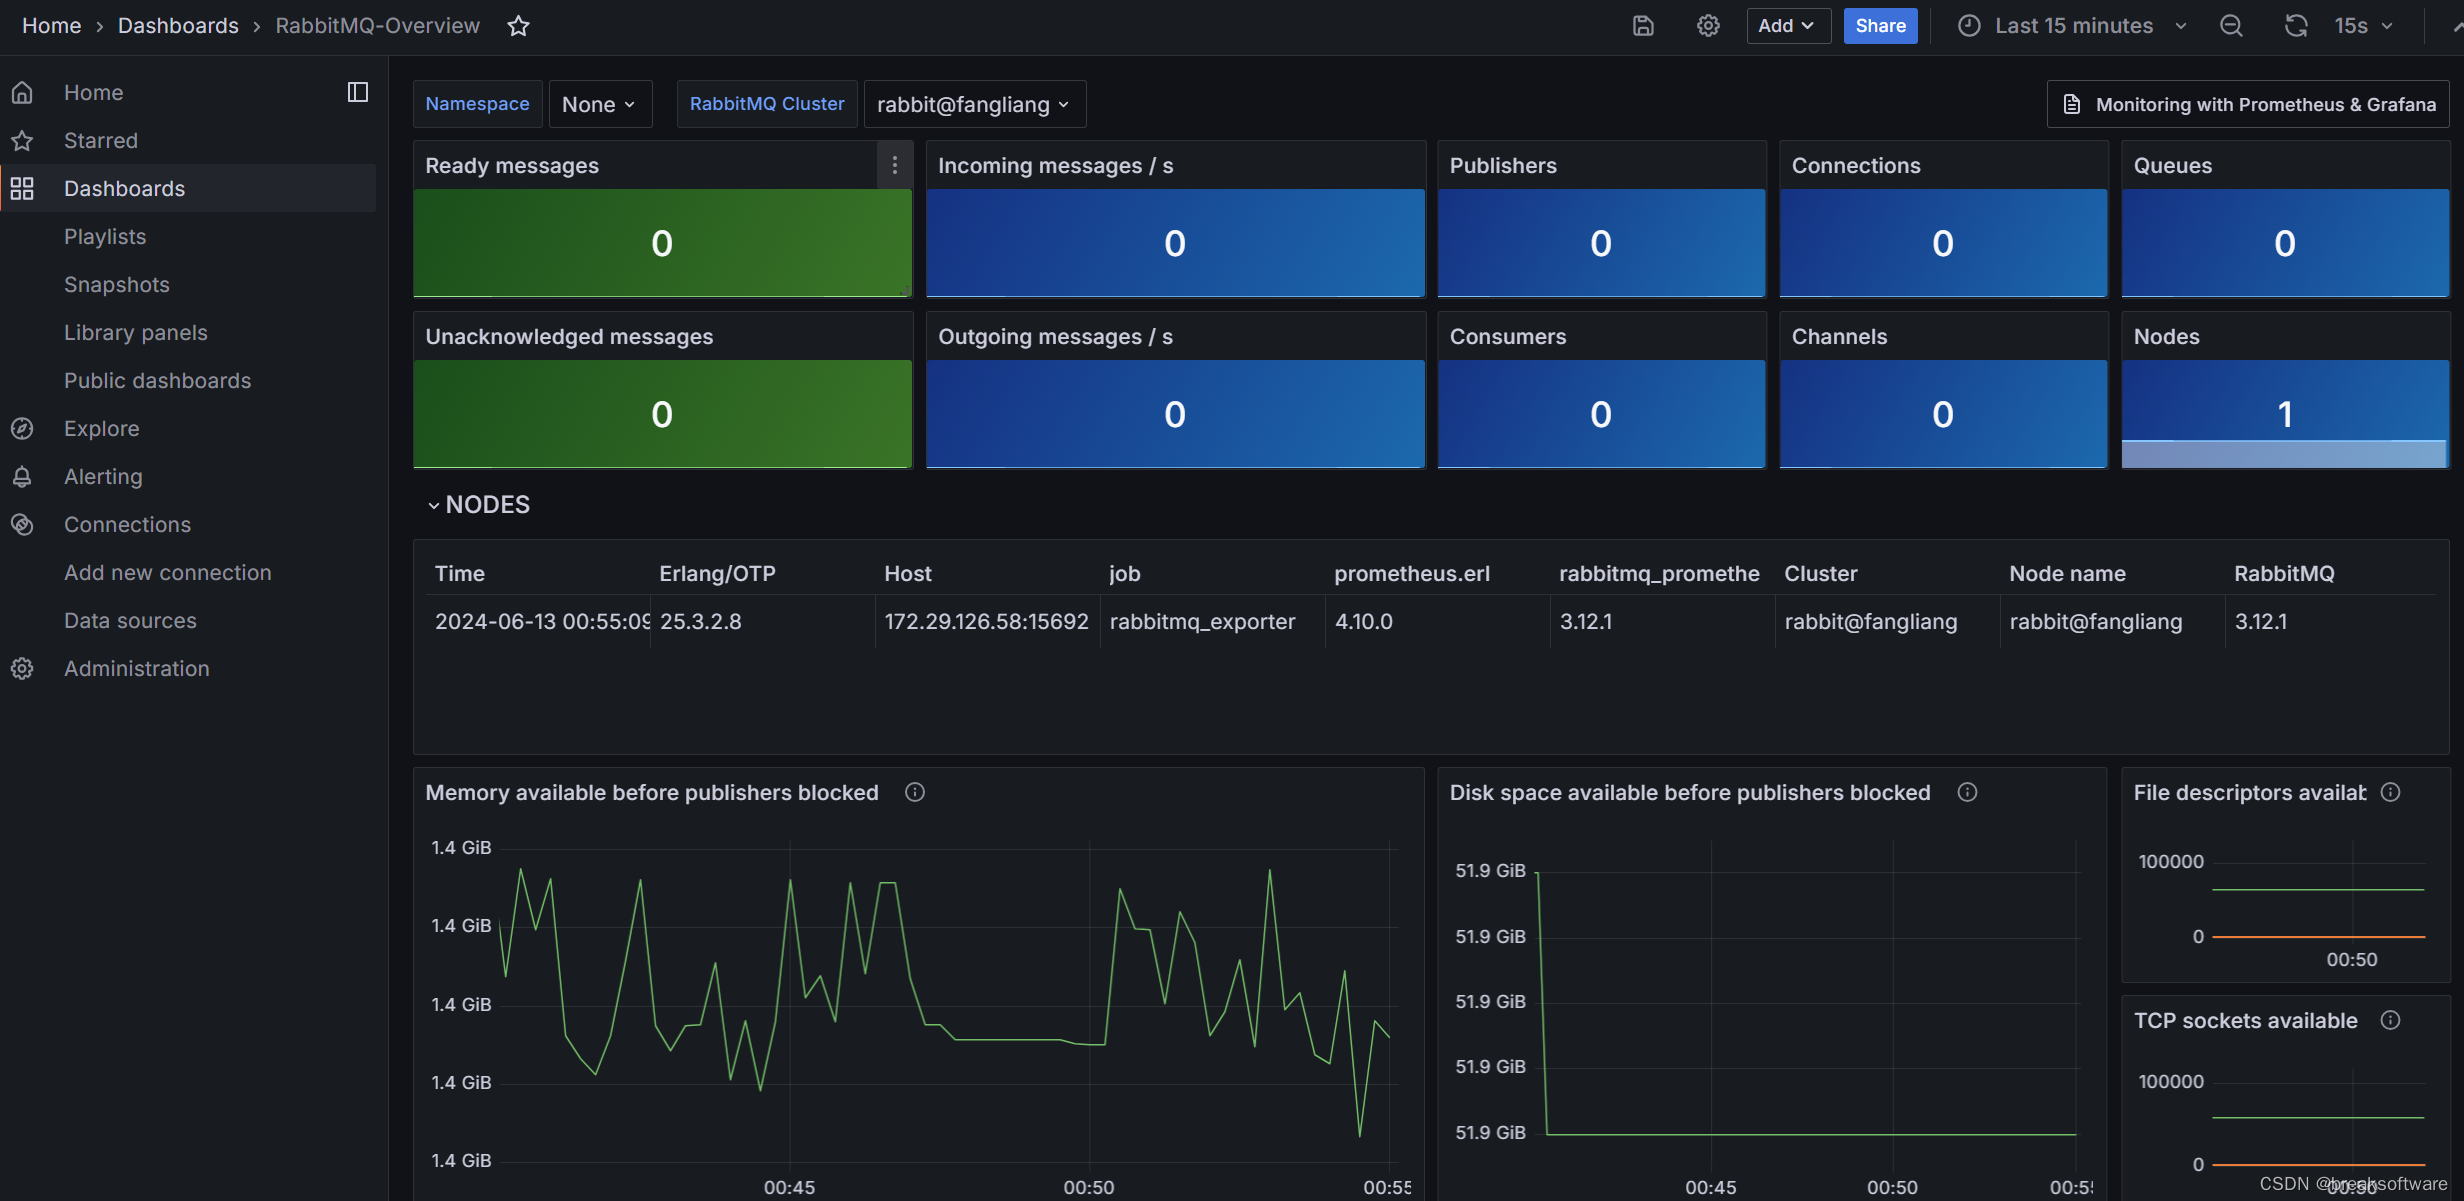Click the Connections icon in sidebar

[22, 525]
